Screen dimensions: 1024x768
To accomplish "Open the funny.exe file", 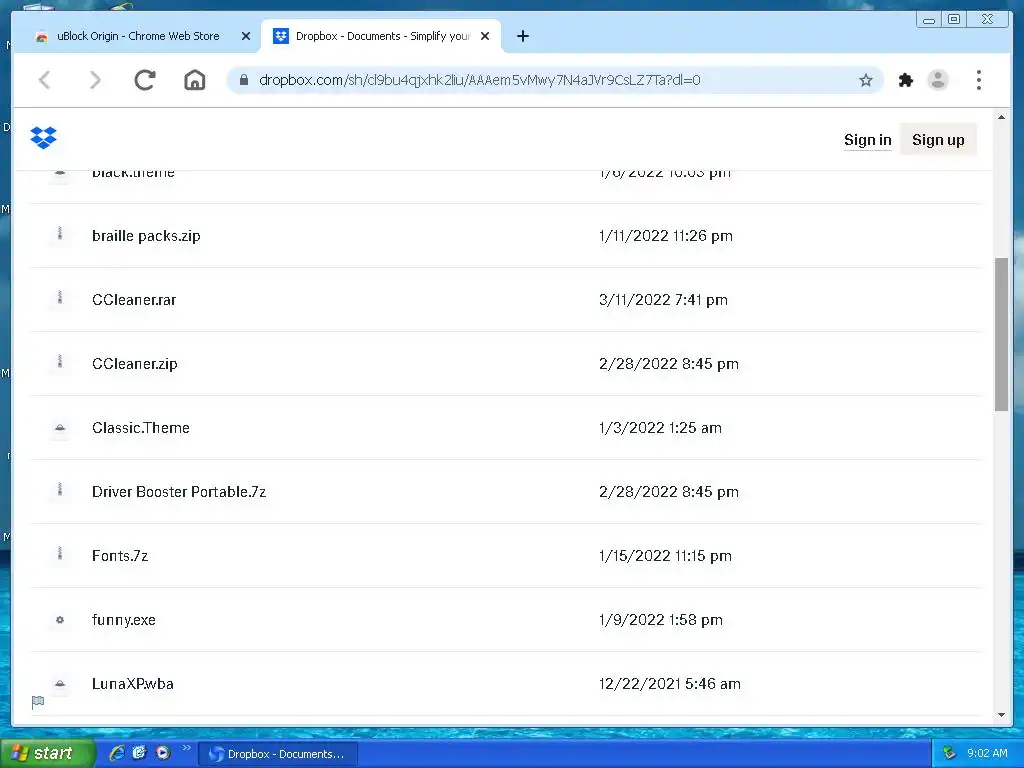I will (123, 620).
